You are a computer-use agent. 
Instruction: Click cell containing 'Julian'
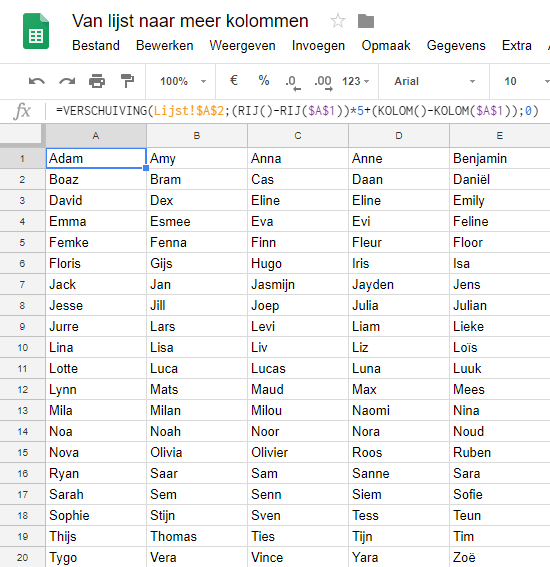coord(500,305)
